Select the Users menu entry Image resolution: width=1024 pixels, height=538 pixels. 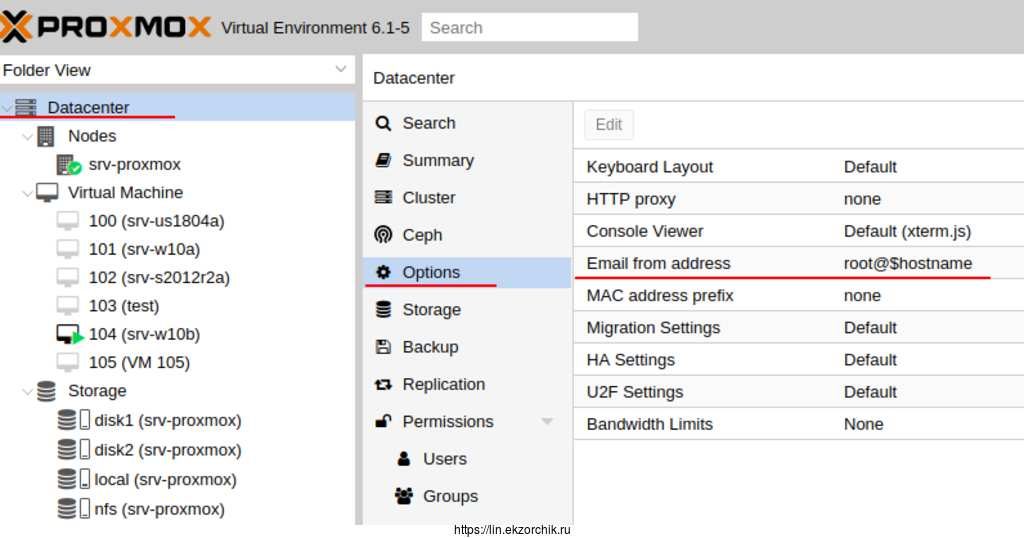[444, 459]
